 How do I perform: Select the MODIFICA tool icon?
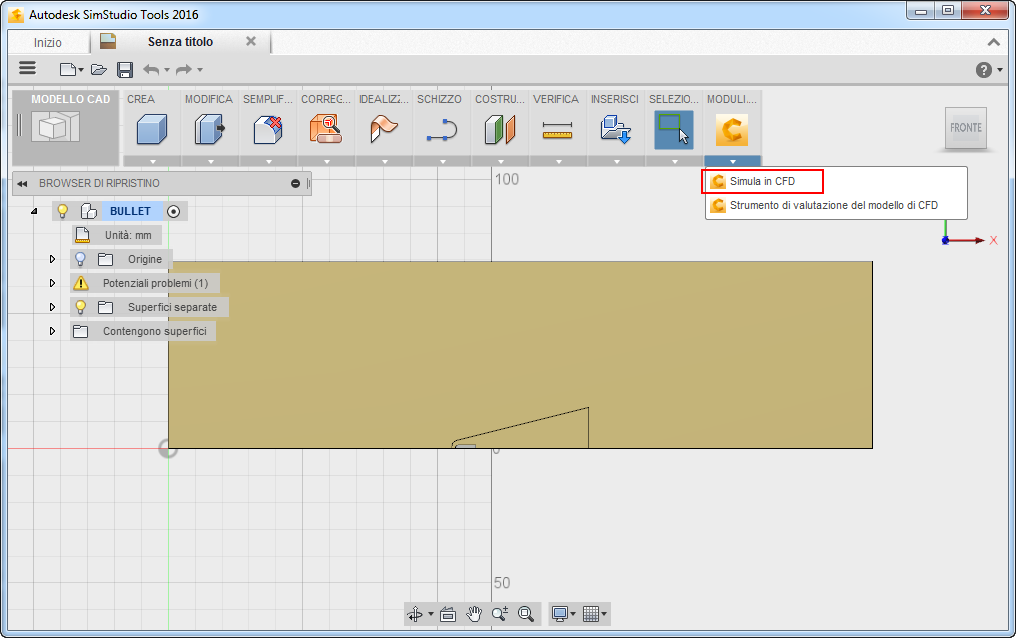(x=209, y=128)
